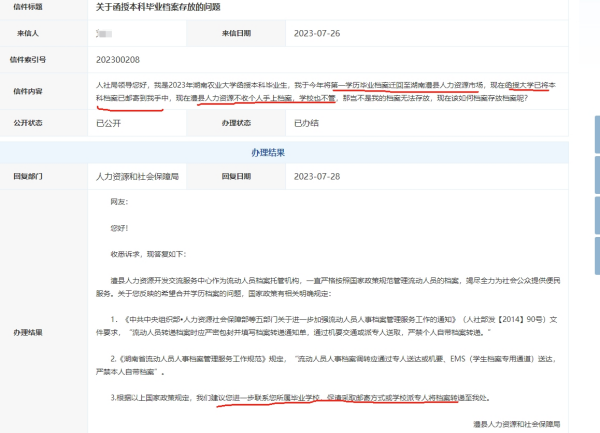Screen dimensions: 600x433
Task: Click the 澧县人力资源和社会保障局 signature at bottom
Action: point(517,424)
